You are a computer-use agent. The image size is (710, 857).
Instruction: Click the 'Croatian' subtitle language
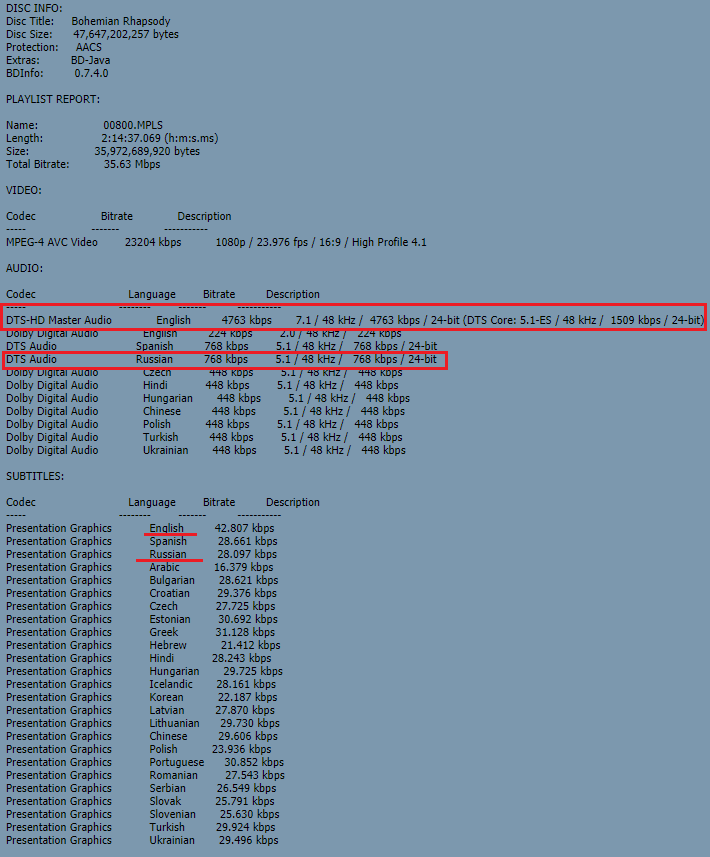(x=169, y=594)
